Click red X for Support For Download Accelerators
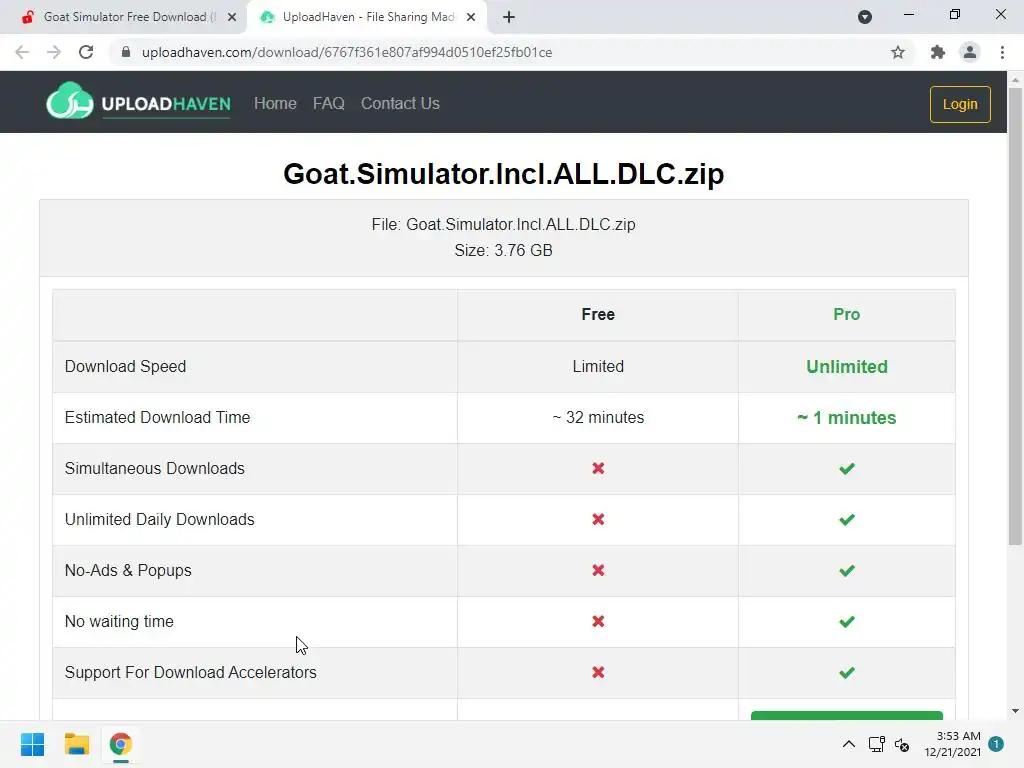1024x768 pixels. (598, 672)
